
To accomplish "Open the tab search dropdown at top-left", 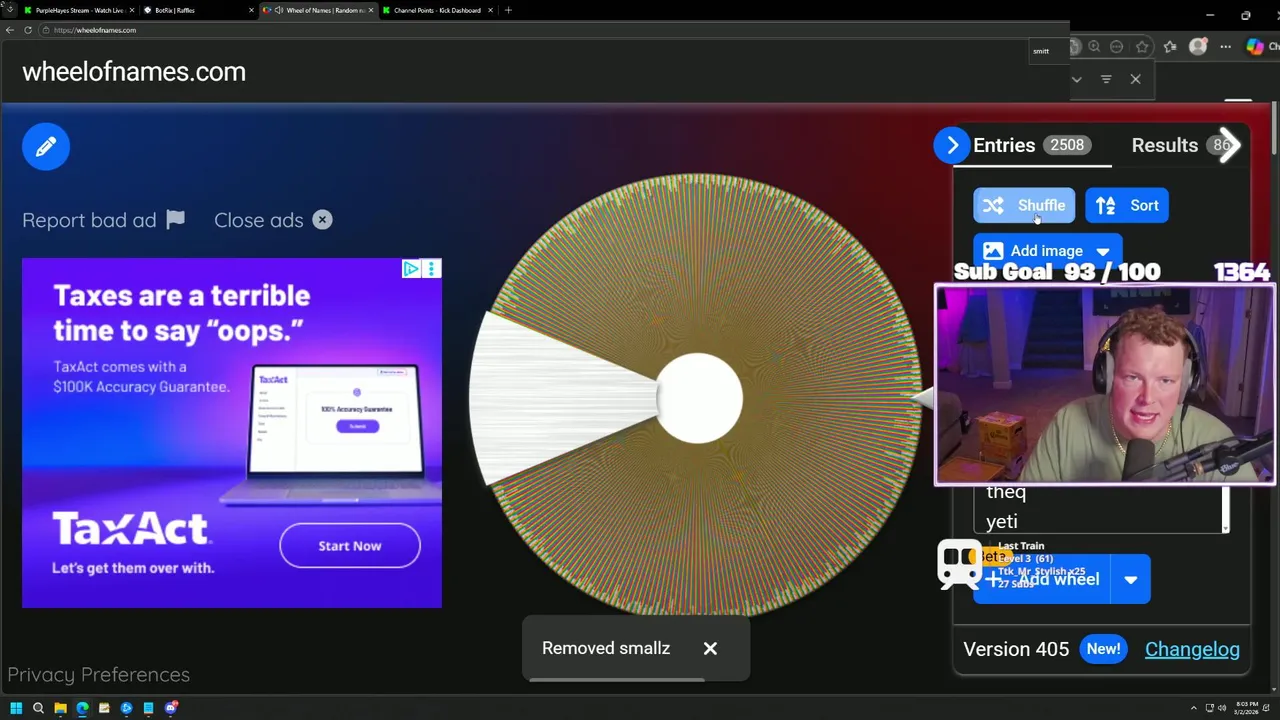I will click(x=9, y=10).
